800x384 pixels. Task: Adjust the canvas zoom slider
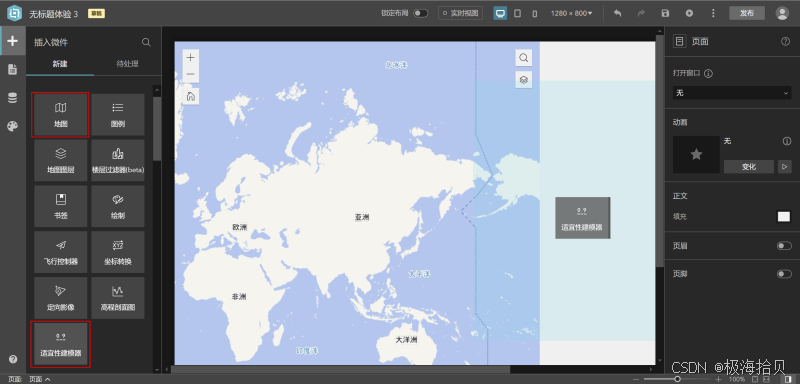coord(677,379)
